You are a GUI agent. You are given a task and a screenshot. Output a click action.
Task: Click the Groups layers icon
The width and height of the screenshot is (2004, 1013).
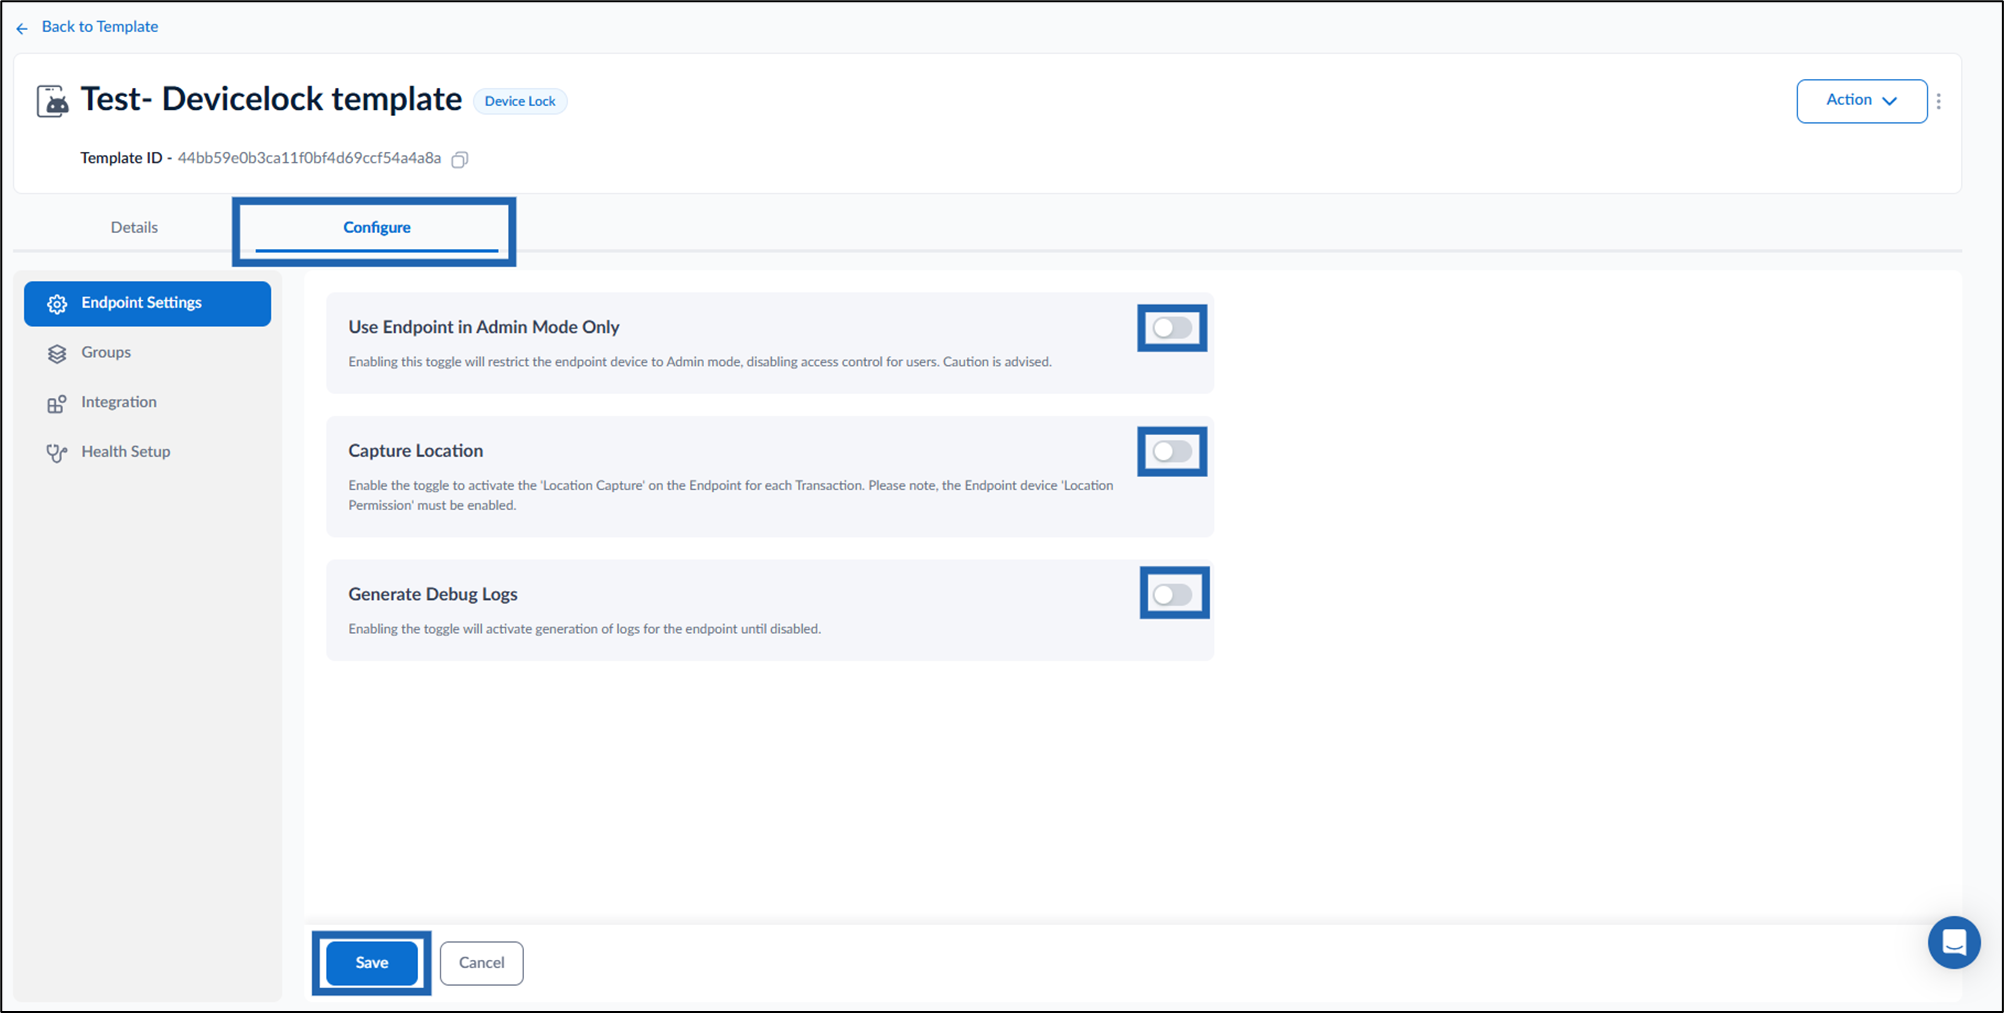pos(57,353)
